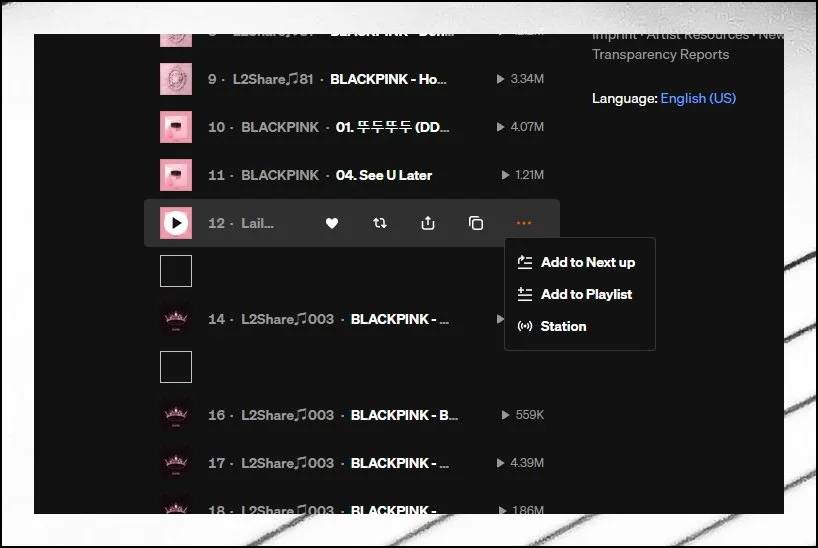Choose Add to Next up from the menu
Image resolution: width=818 pixels, height=548 pixels.
point(587,262)
